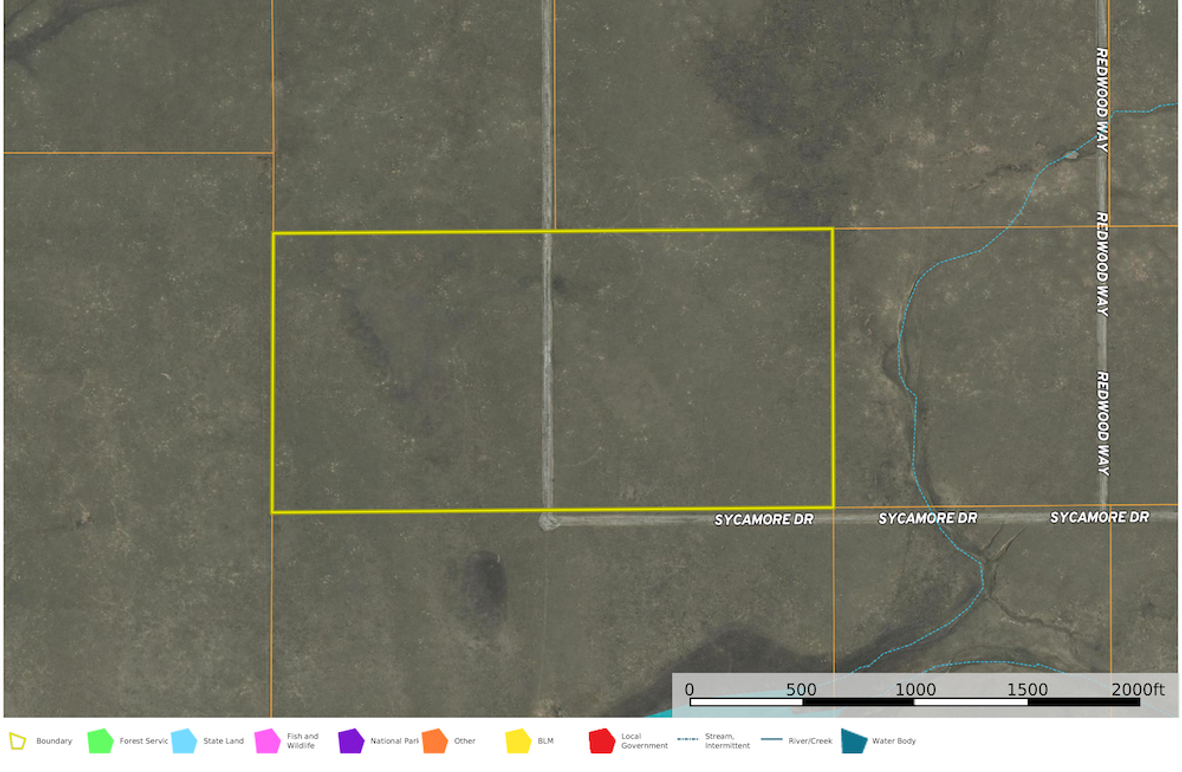The width and height of the screenshot is (1182, 772).
Task: Click the leftmost SYCAMORE DR road label
Action: coord(764,520)
